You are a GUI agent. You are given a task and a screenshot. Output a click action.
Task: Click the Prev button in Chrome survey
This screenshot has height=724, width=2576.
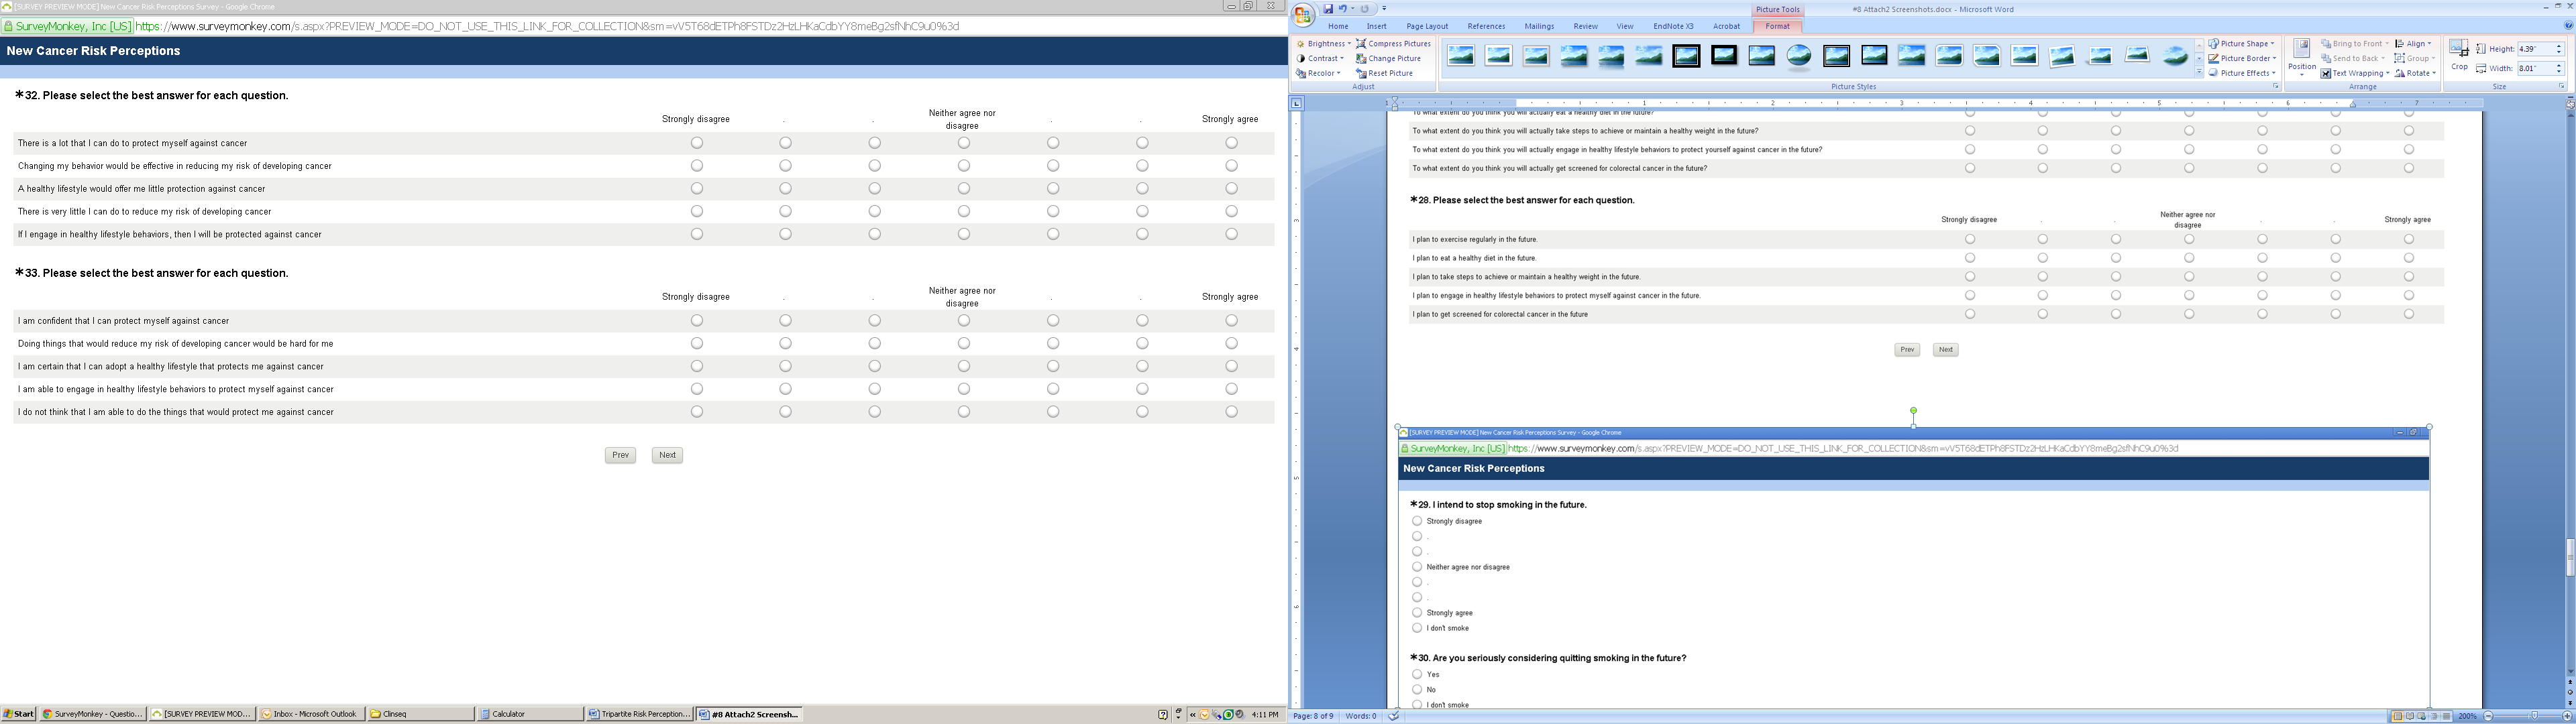coord(620,455)
